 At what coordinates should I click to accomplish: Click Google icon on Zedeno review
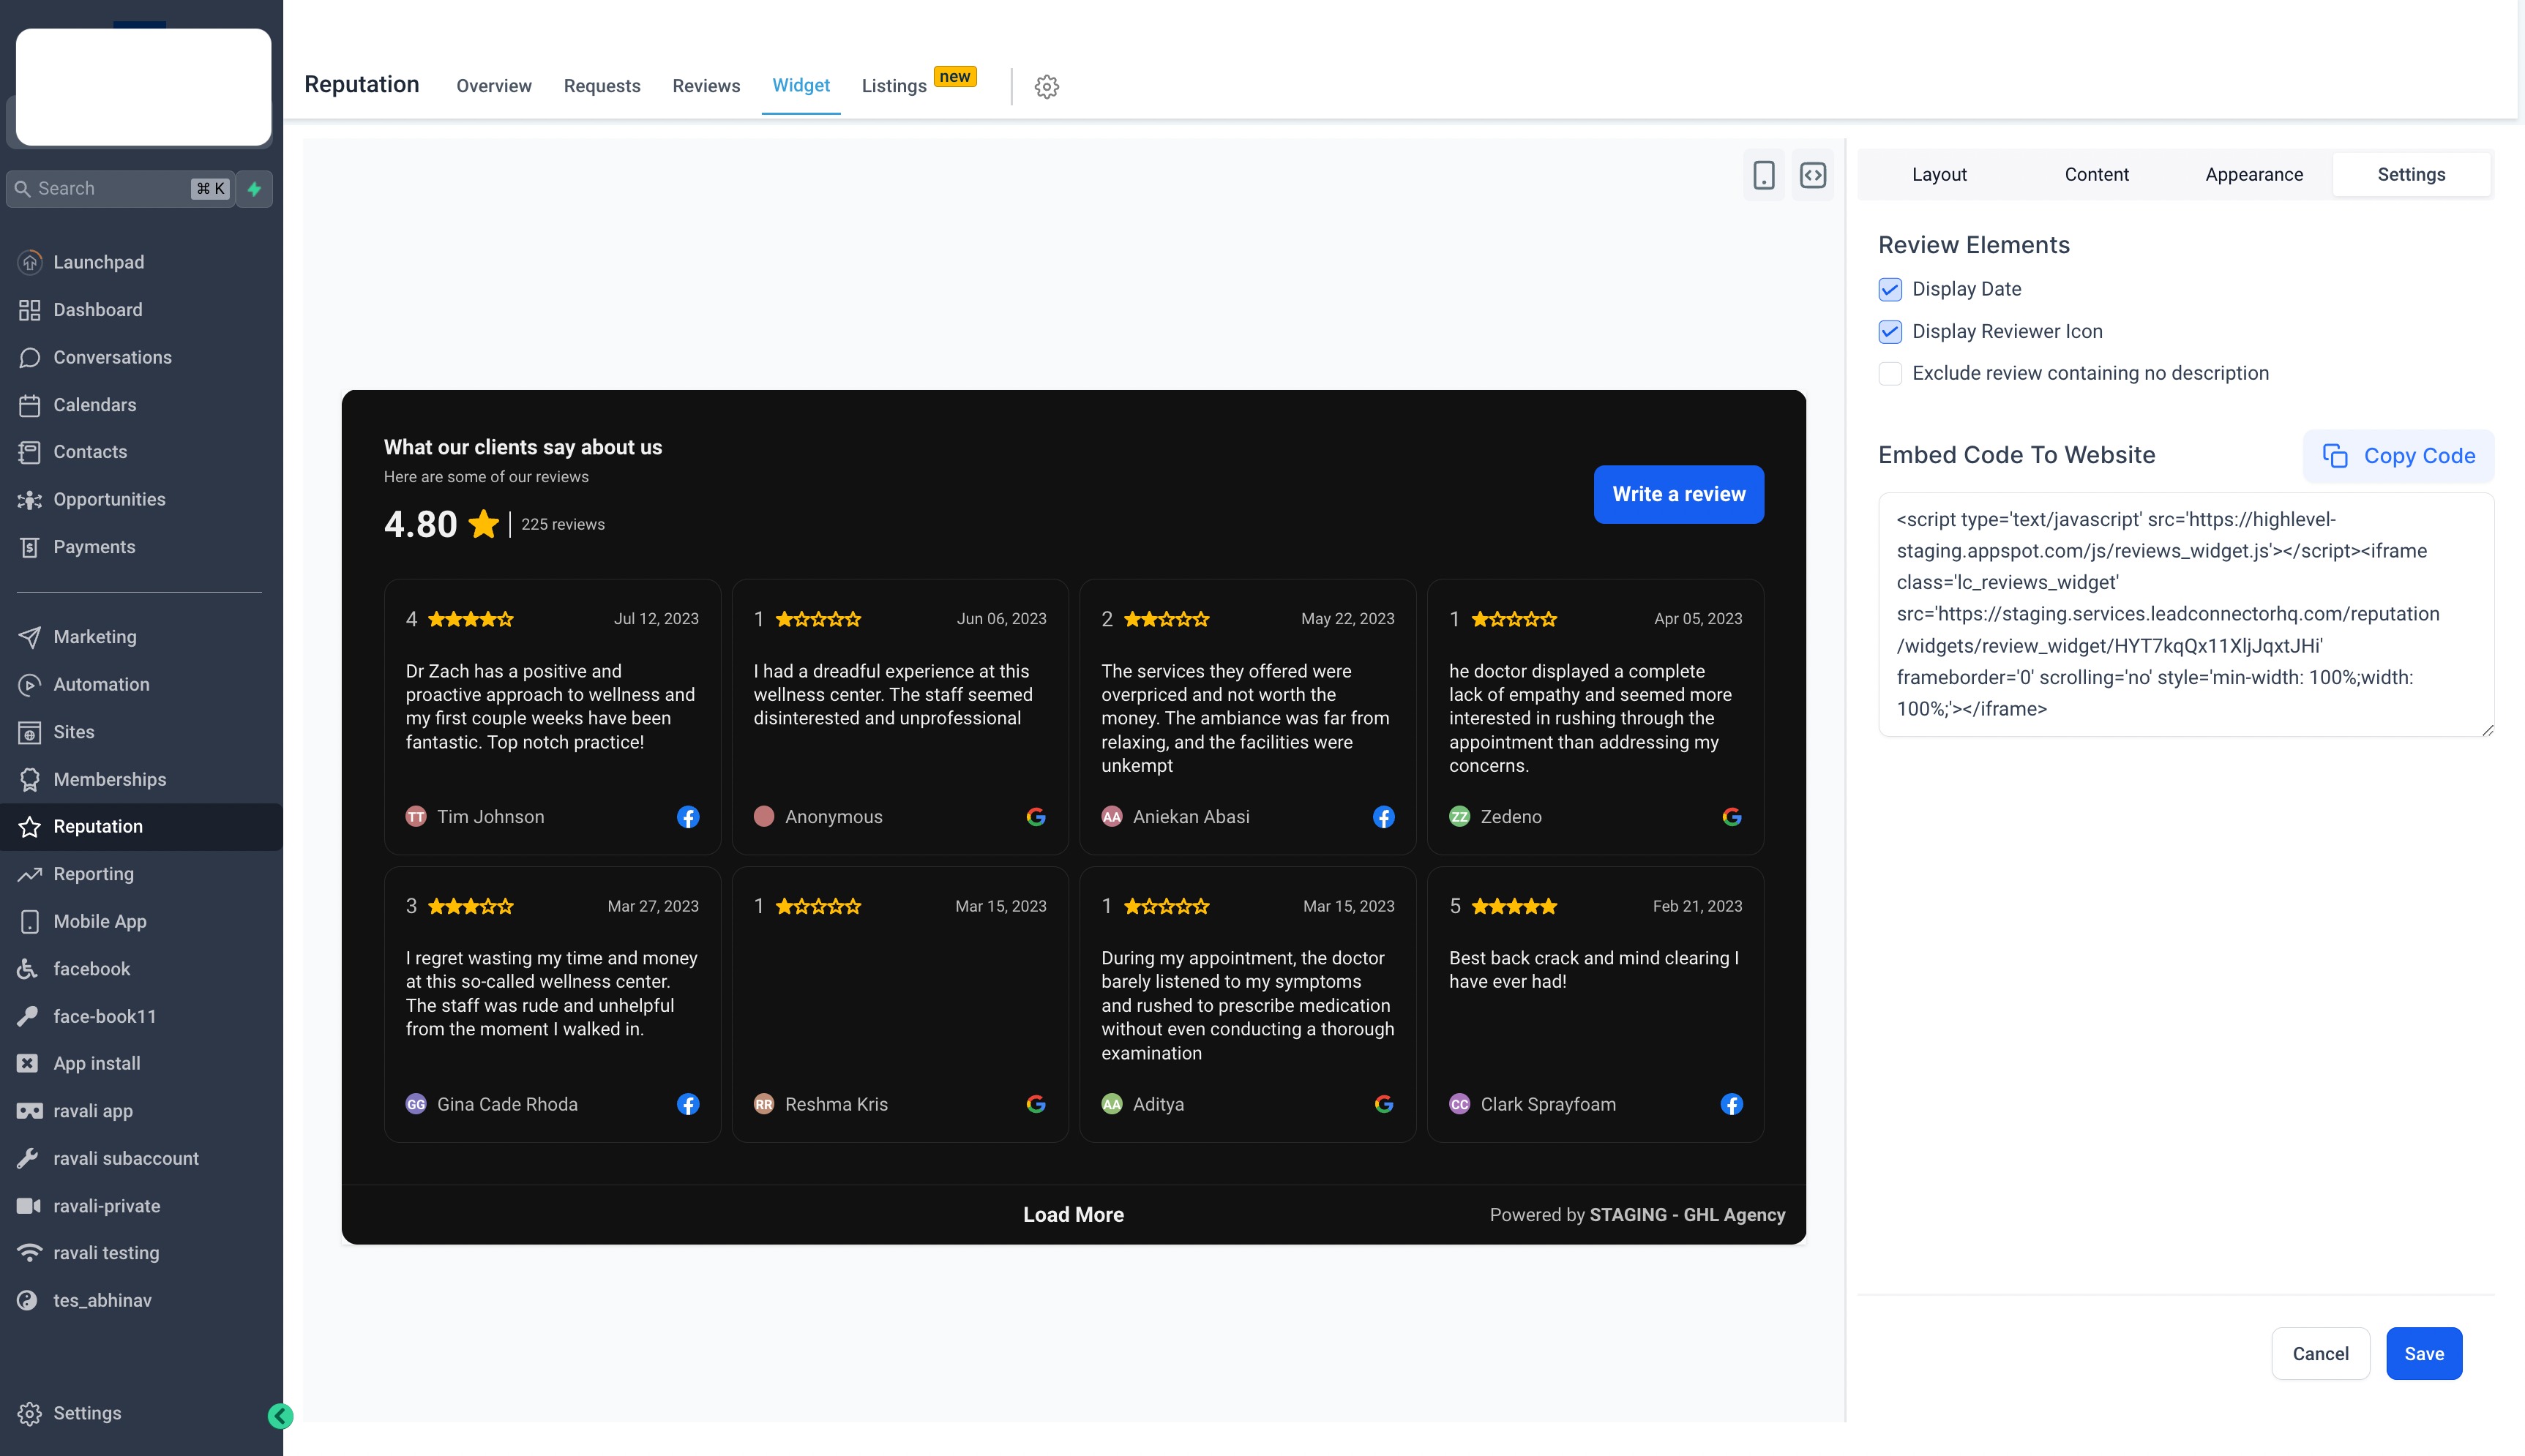pos(1731,817)
